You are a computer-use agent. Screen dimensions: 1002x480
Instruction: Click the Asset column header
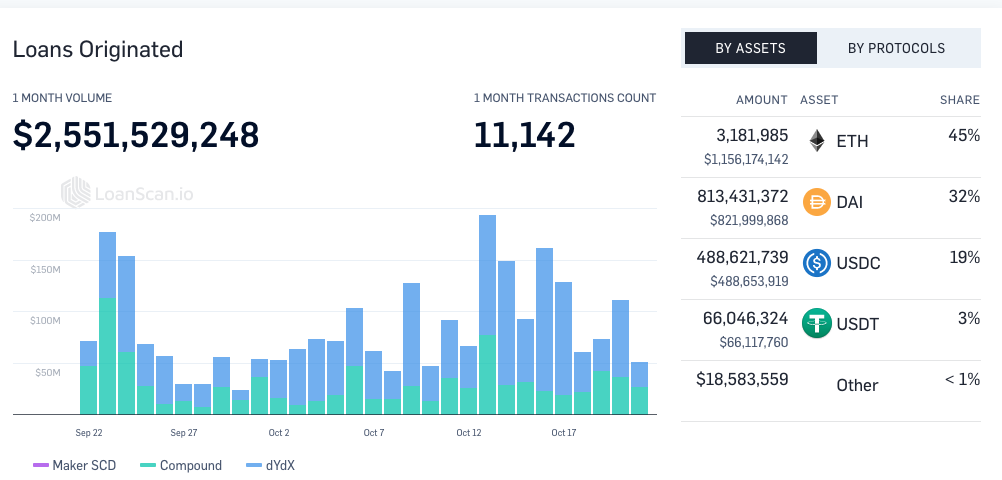[819, 100]
